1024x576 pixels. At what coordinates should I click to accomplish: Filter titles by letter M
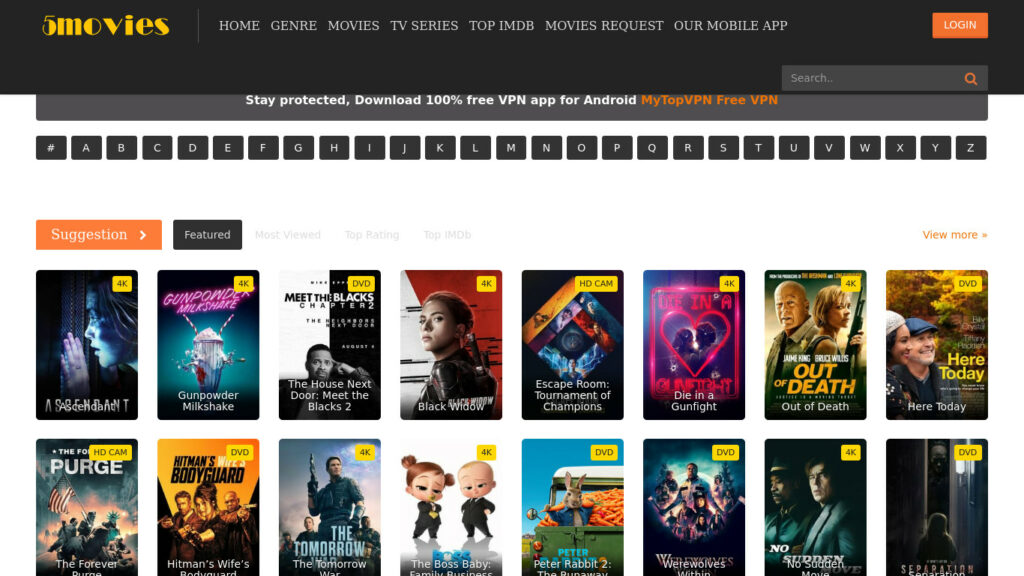pyautogui.click(x=511, y=148)
